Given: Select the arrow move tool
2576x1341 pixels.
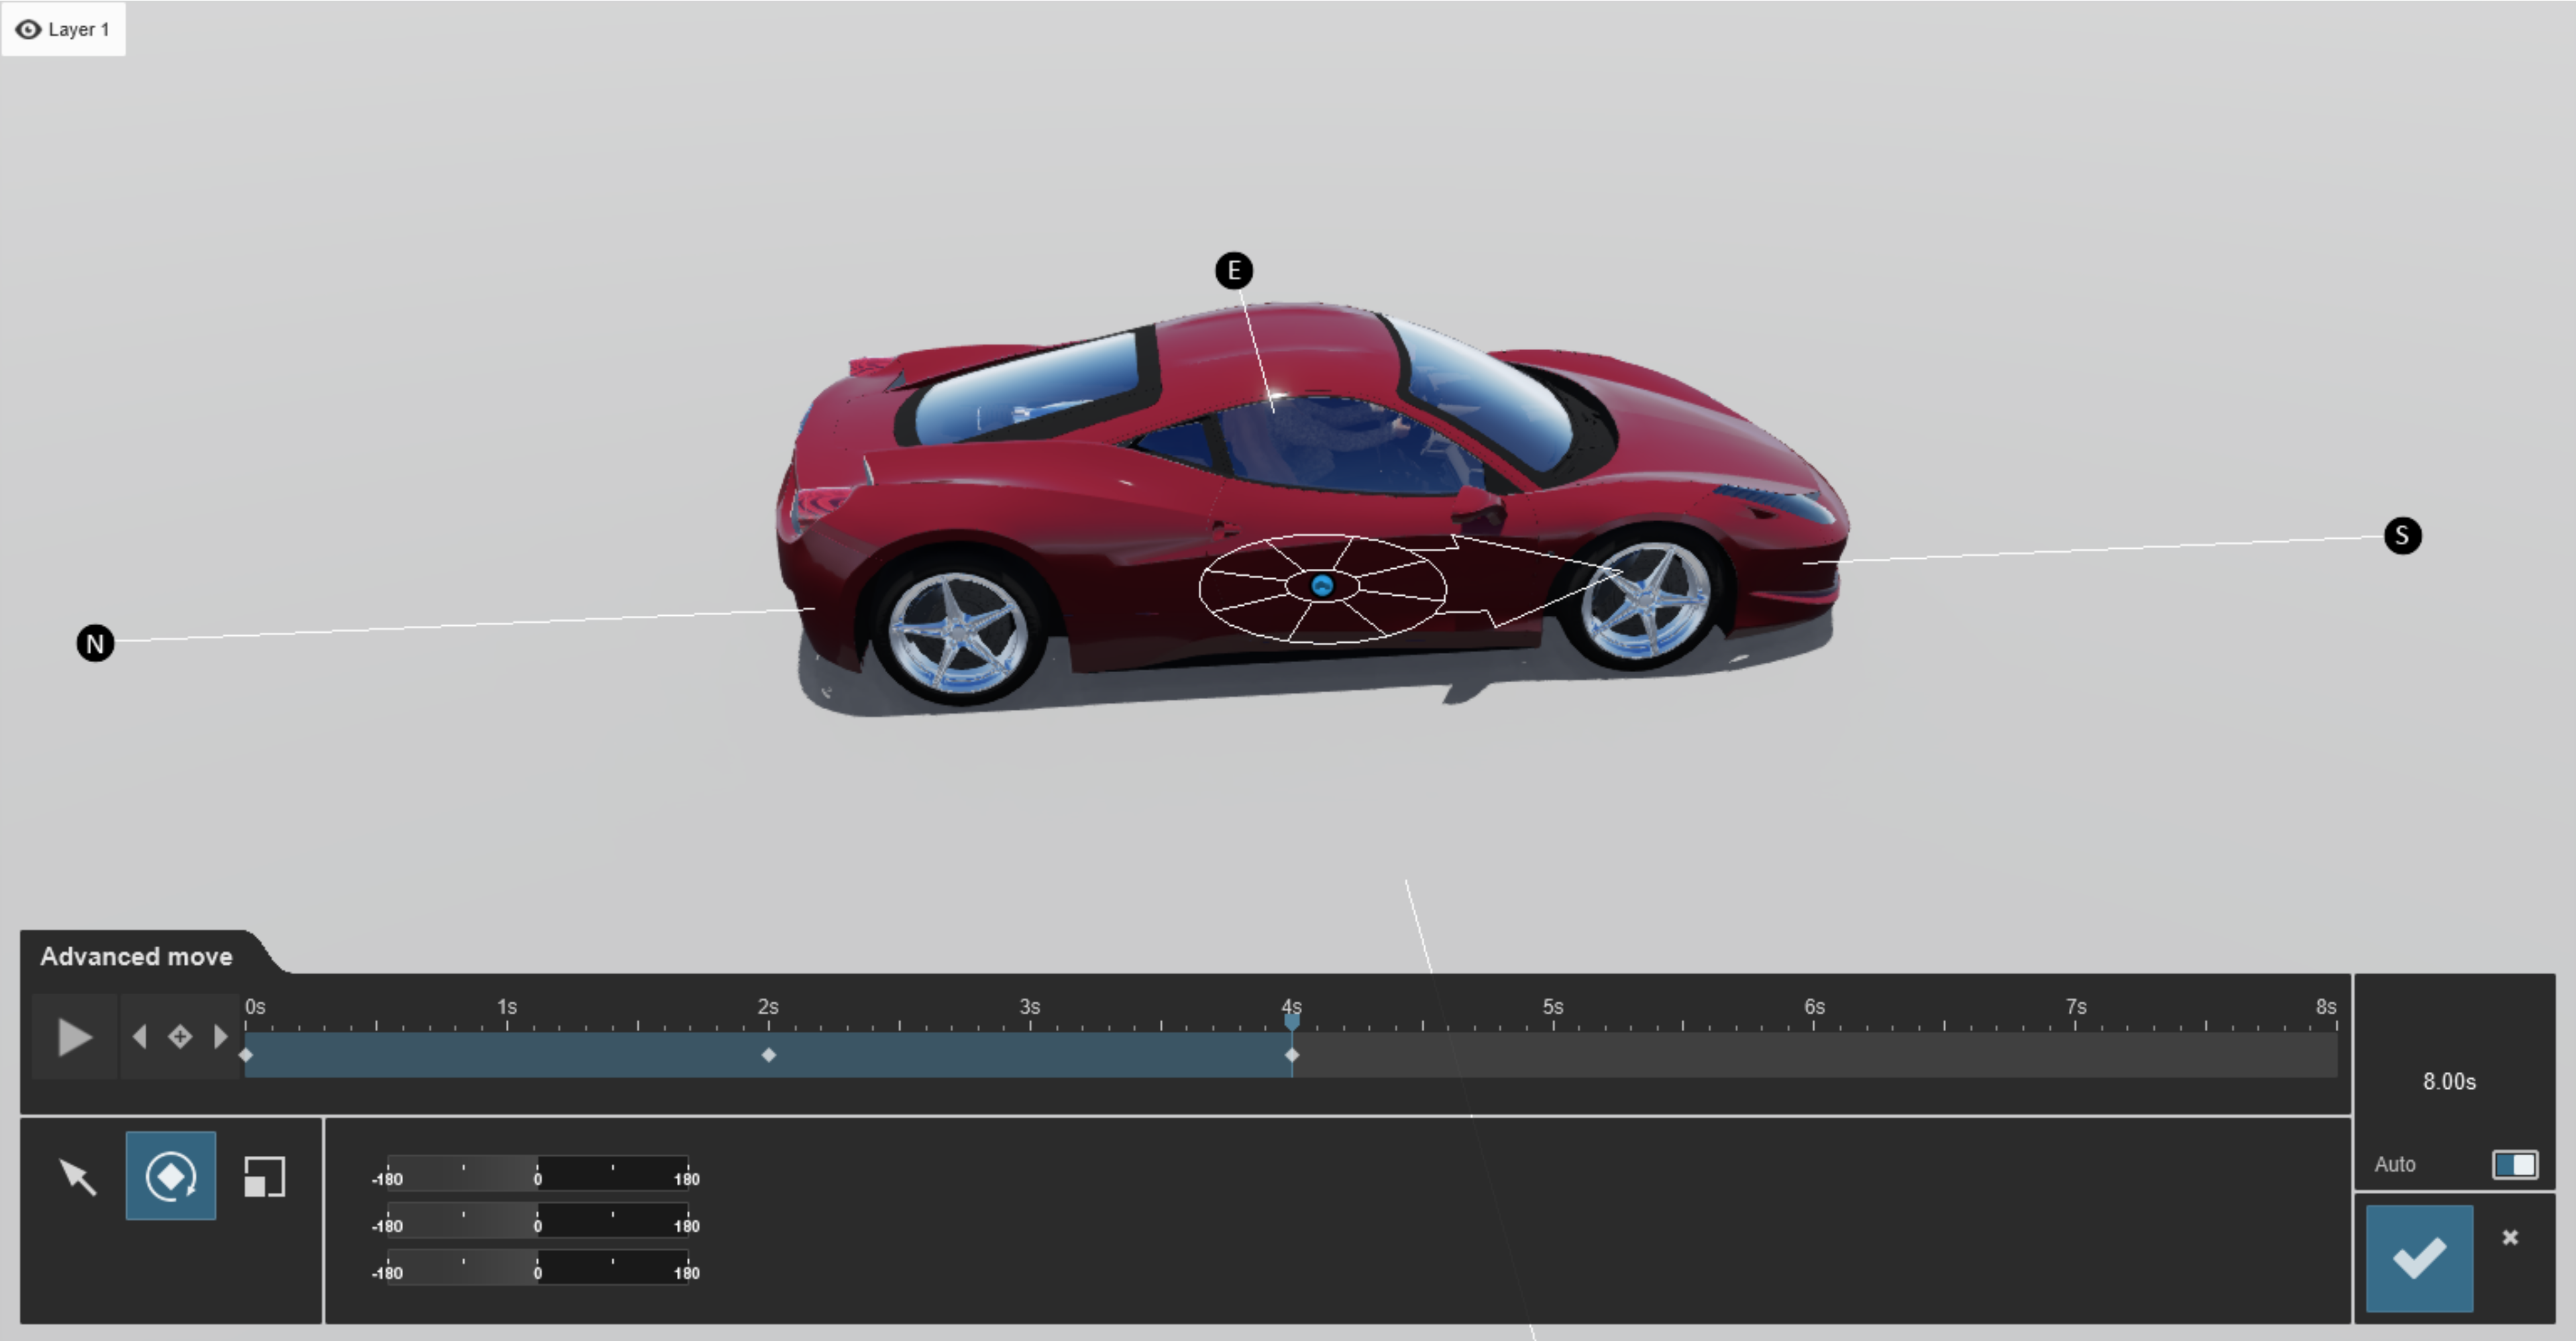Looking at the screenshot, I should tap(77, 1177).
